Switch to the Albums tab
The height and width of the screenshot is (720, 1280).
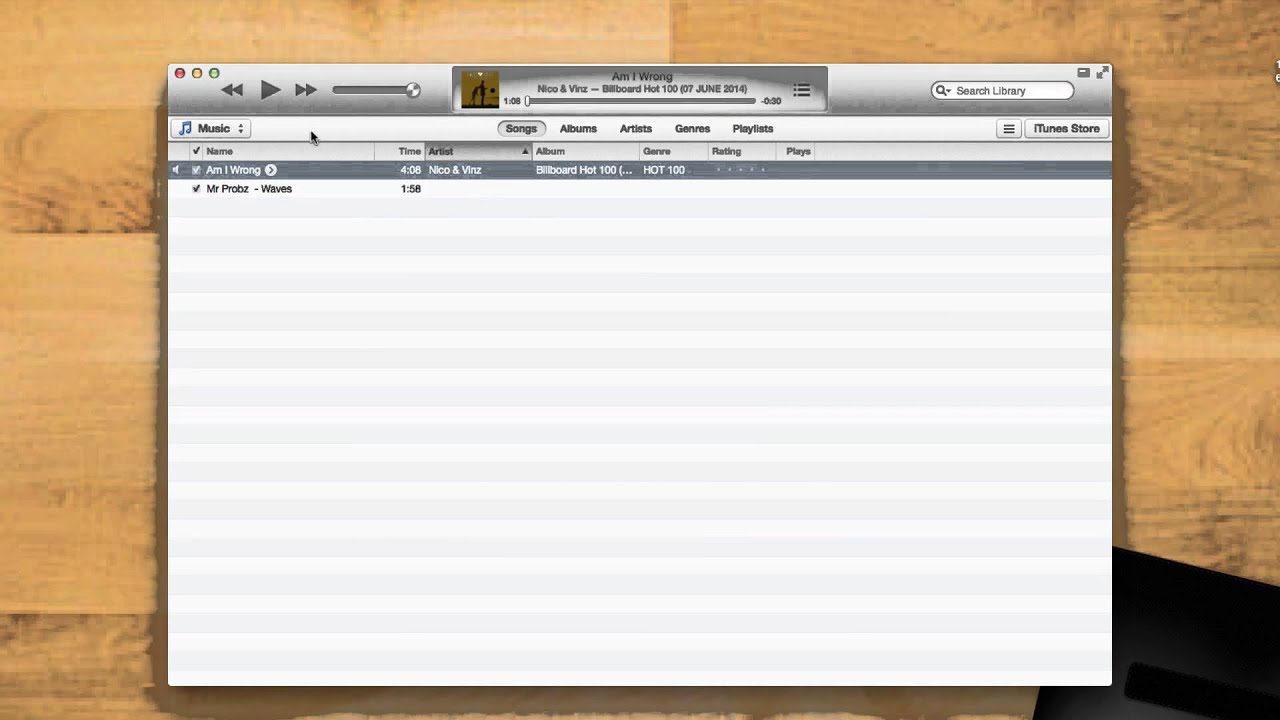point(578,129)
